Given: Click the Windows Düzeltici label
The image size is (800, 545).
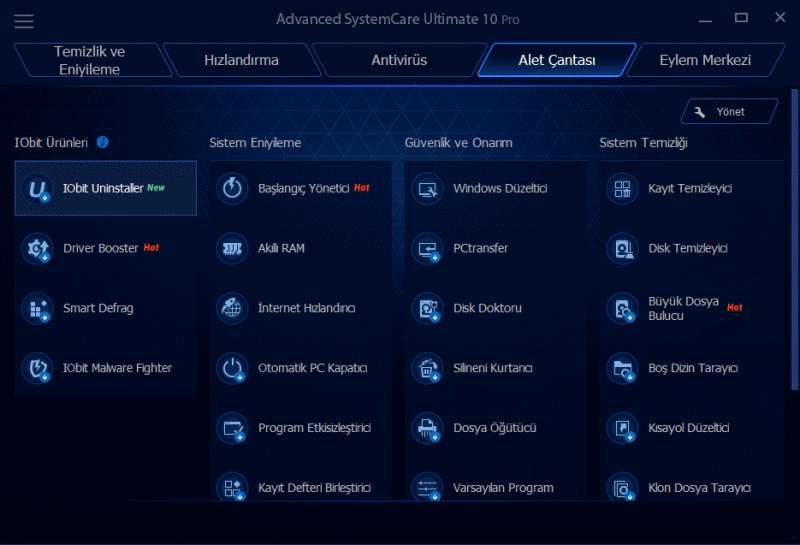Looking at the screenshot, I should point(500,189).
